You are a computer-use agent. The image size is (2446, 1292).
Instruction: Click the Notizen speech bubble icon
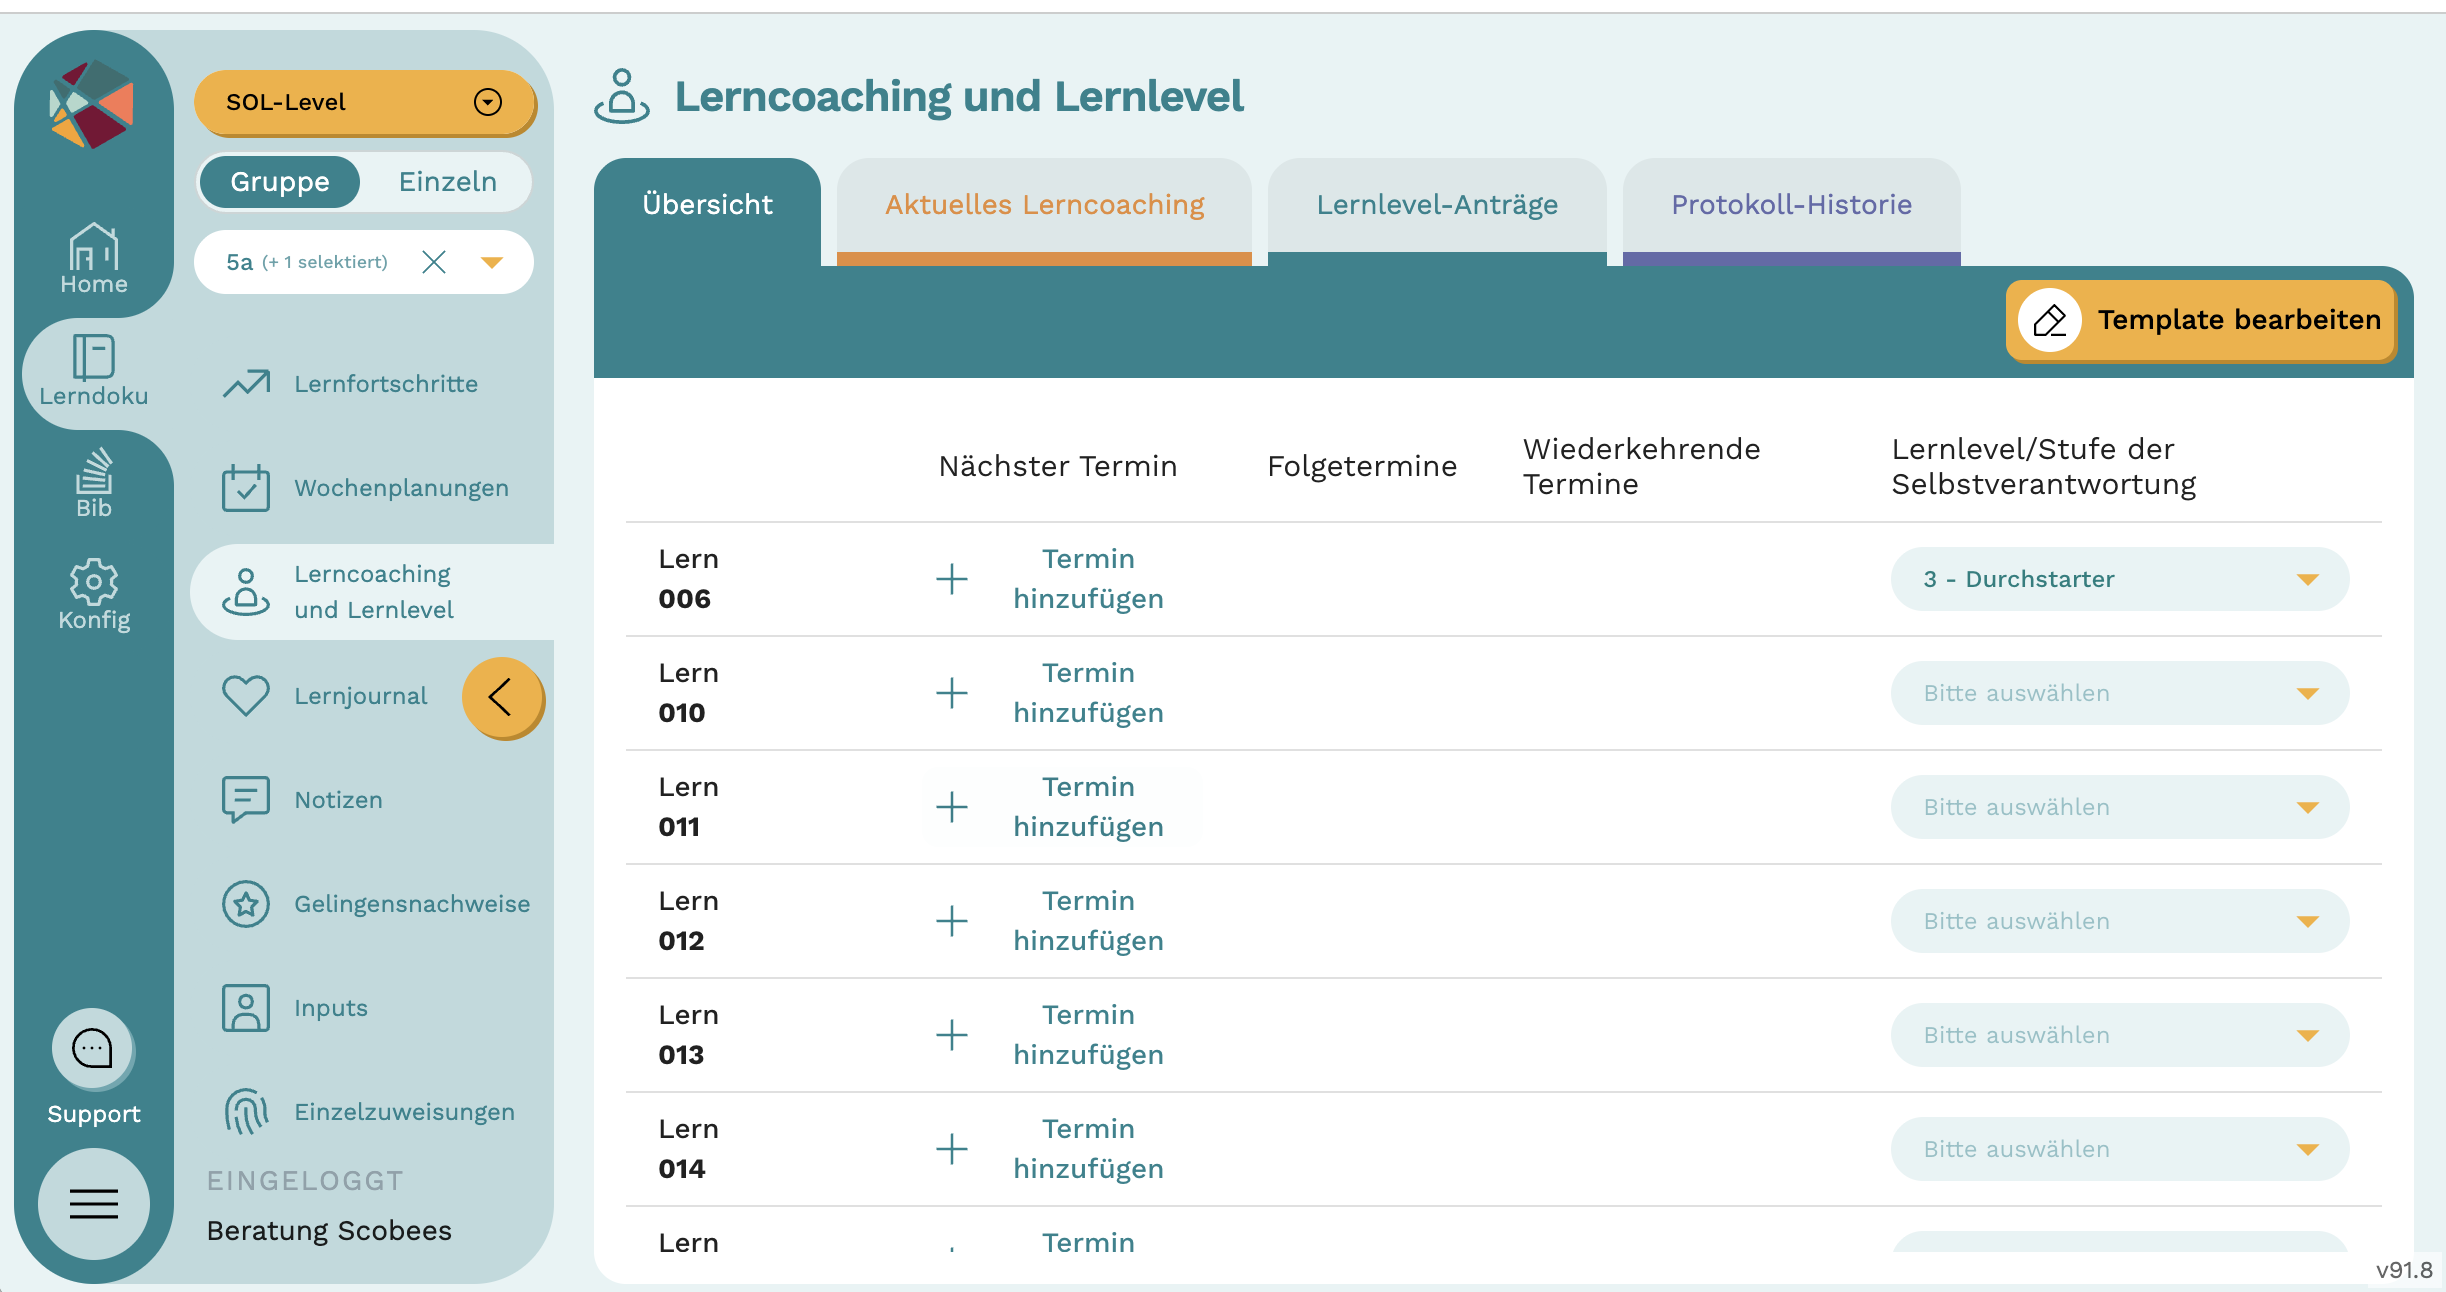[x=246, y=800]
